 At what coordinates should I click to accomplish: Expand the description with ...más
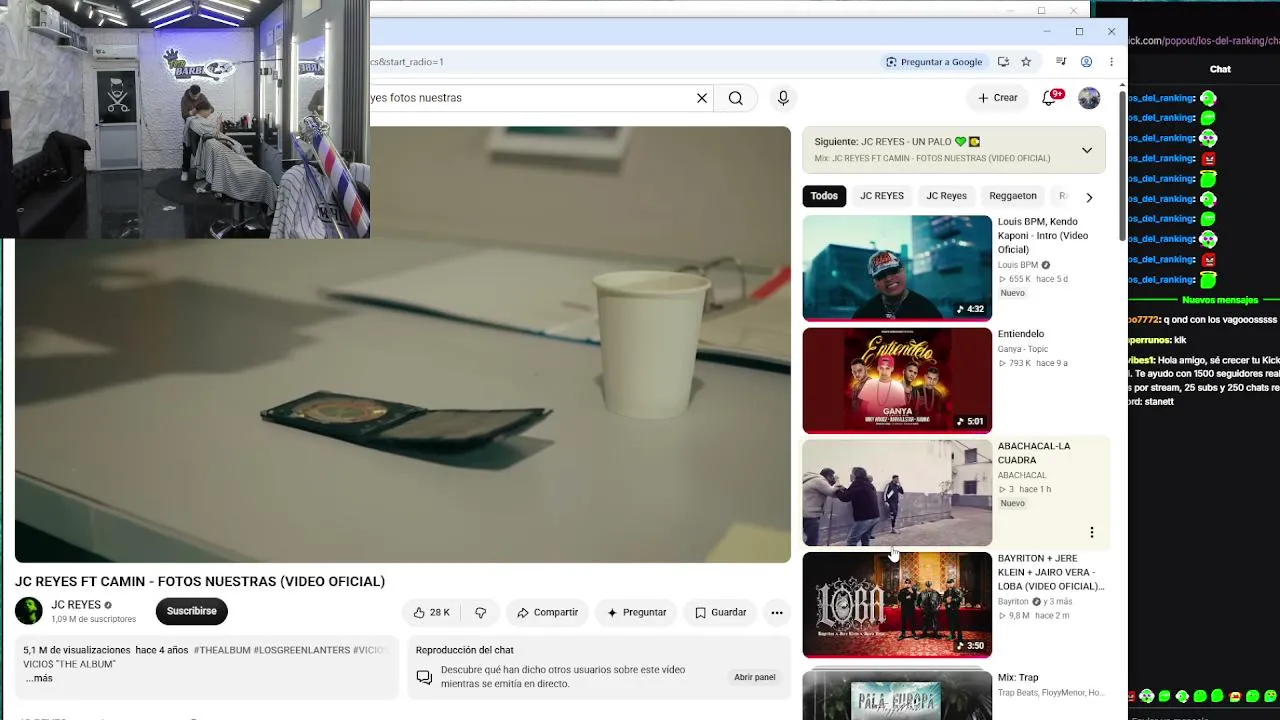pos(40,678)
